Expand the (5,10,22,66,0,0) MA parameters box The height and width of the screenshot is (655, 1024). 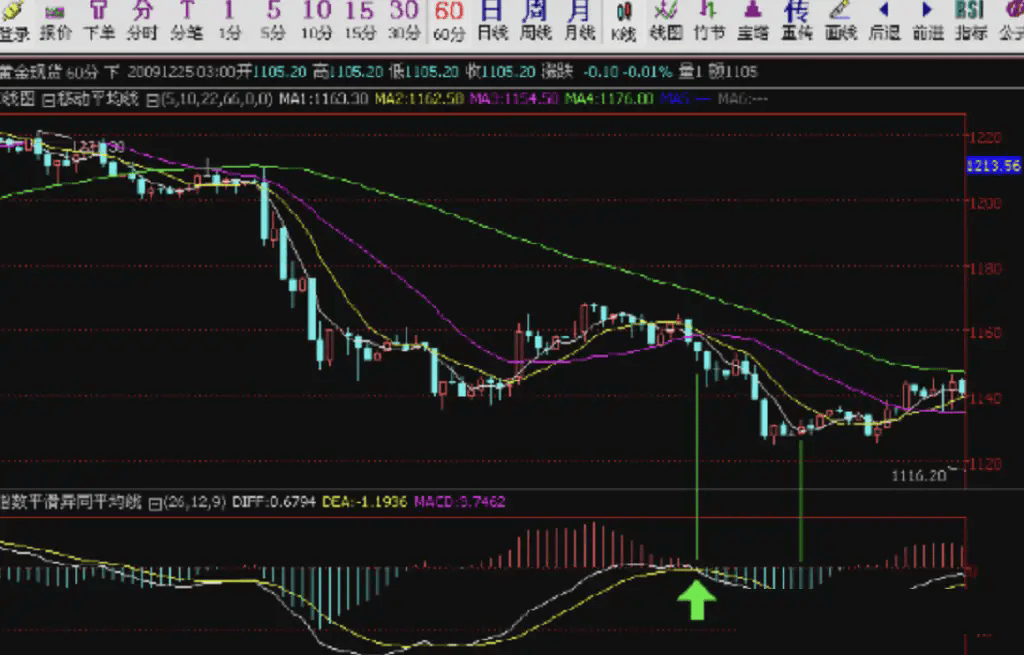tap(152, 100)
